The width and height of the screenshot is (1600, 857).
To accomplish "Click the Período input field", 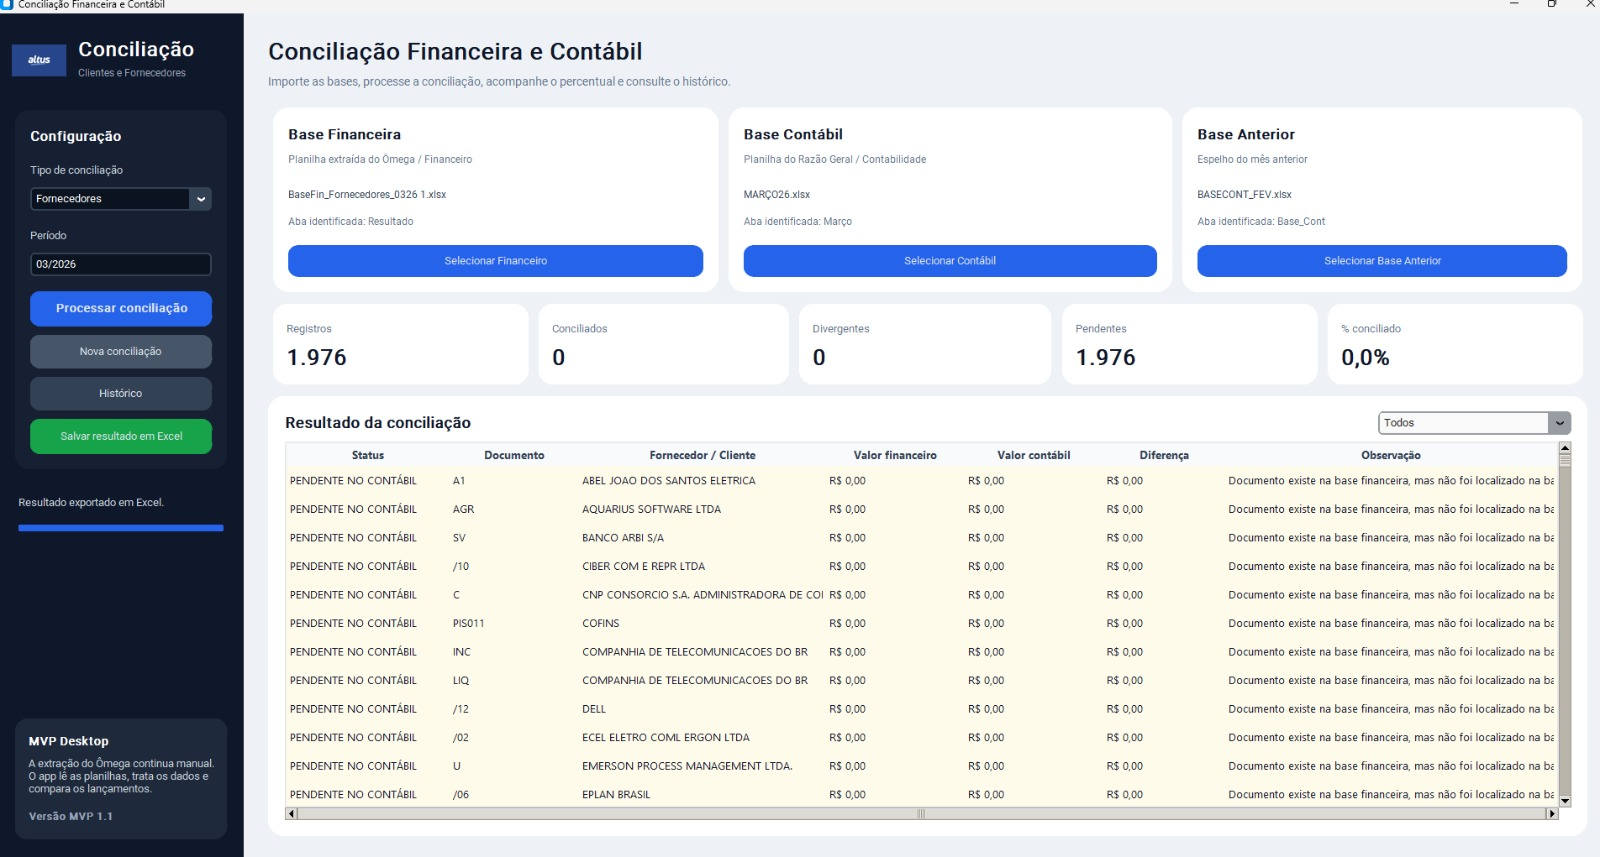I will pos(120,264).
